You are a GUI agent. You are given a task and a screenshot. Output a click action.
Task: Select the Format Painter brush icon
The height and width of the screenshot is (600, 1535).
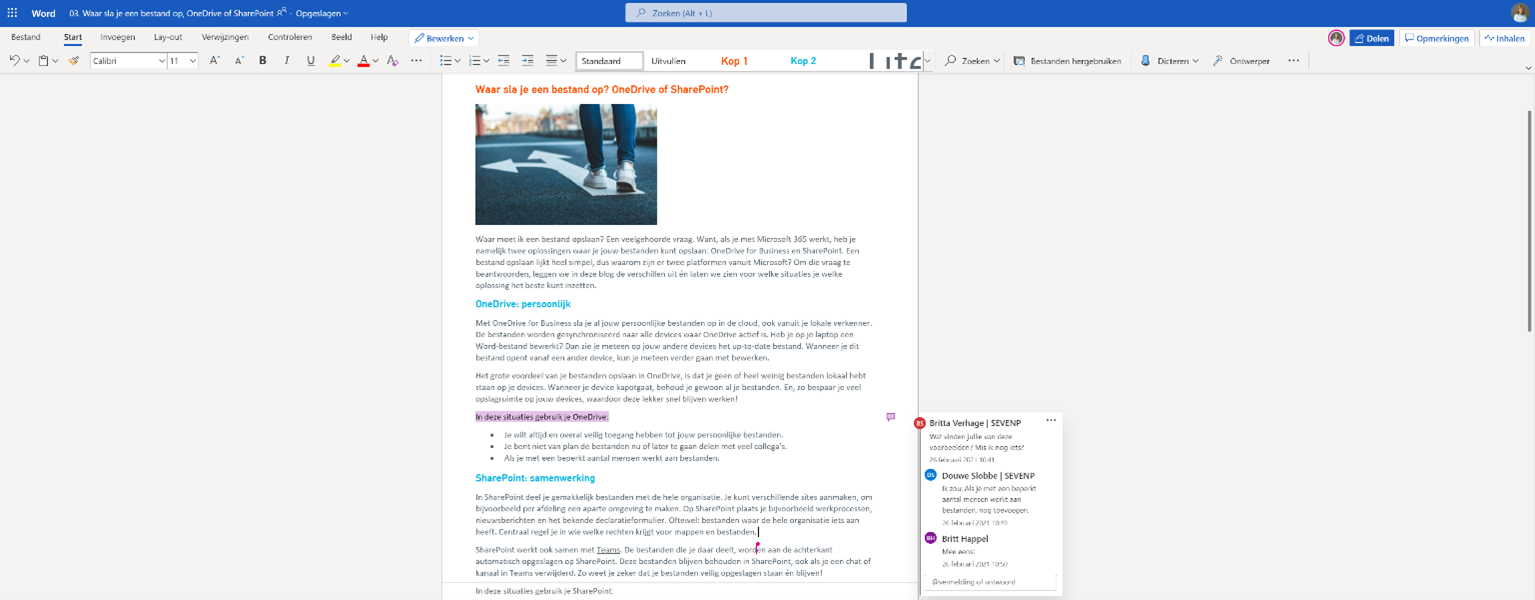[x=73, y=61]
